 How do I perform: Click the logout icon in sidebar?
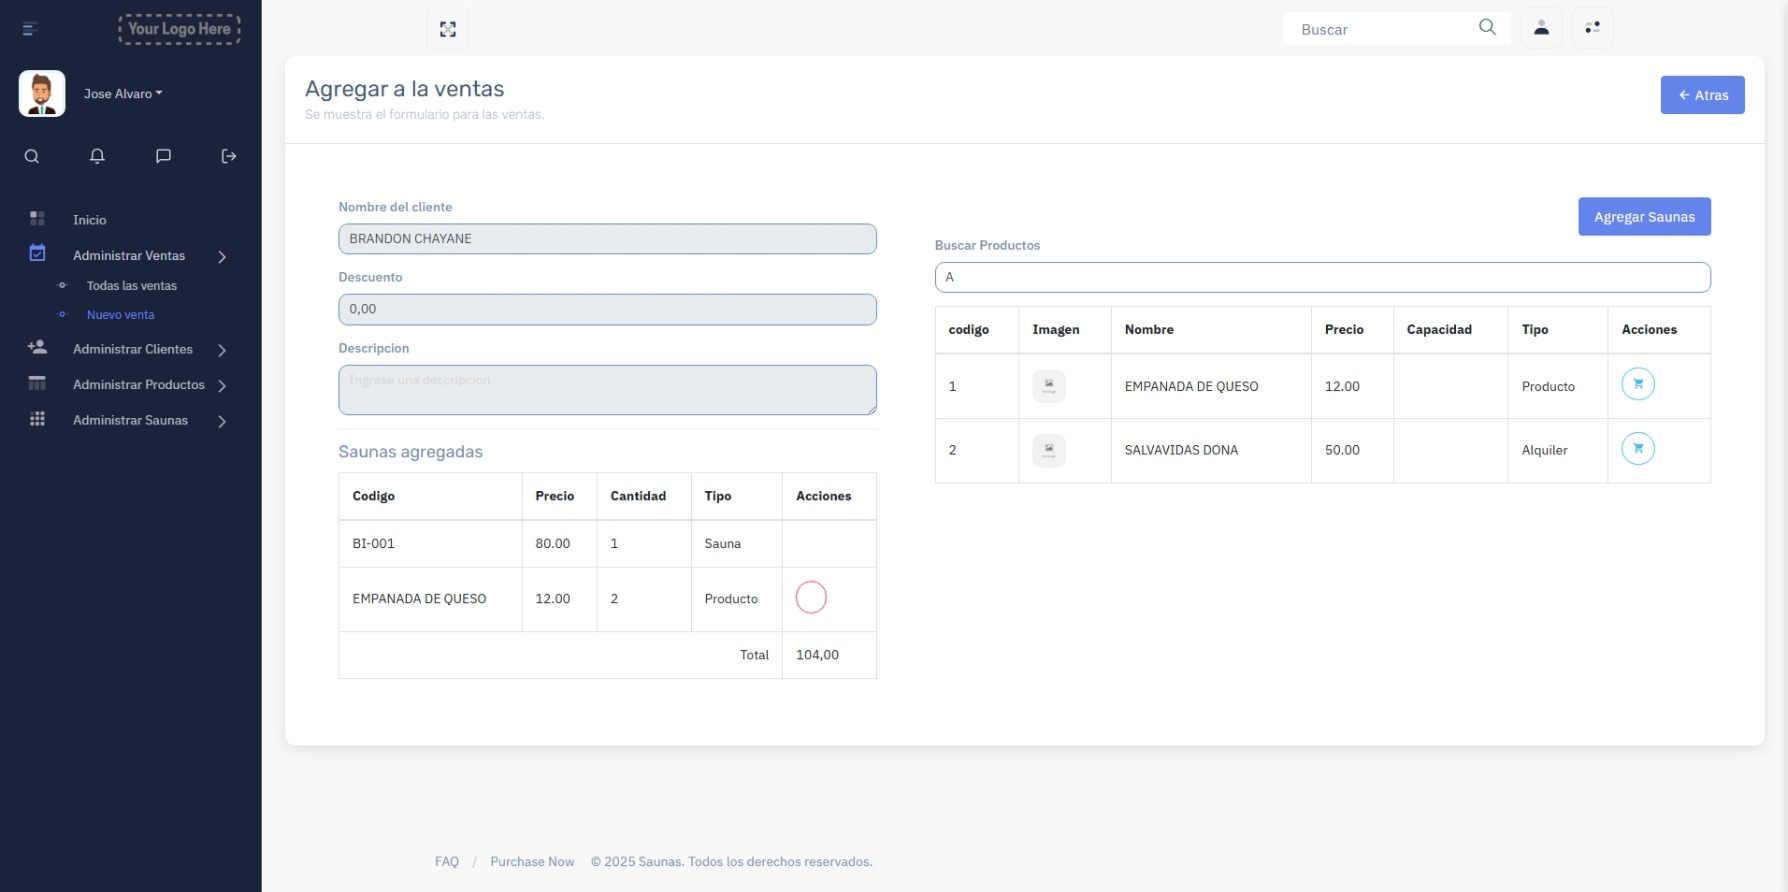click(x=229, y=156)
